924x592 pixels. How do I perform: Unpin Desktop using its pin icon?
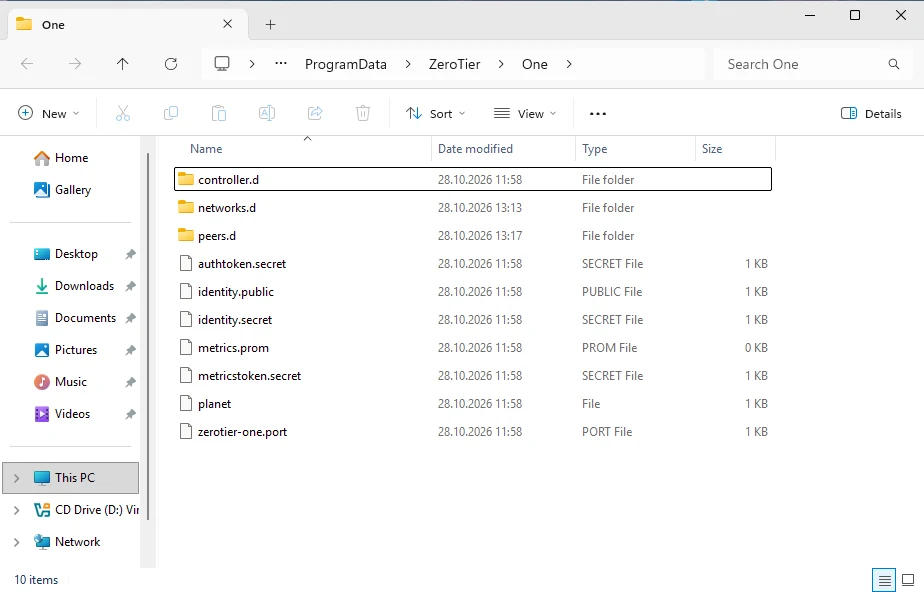click(x=130, y=254)
